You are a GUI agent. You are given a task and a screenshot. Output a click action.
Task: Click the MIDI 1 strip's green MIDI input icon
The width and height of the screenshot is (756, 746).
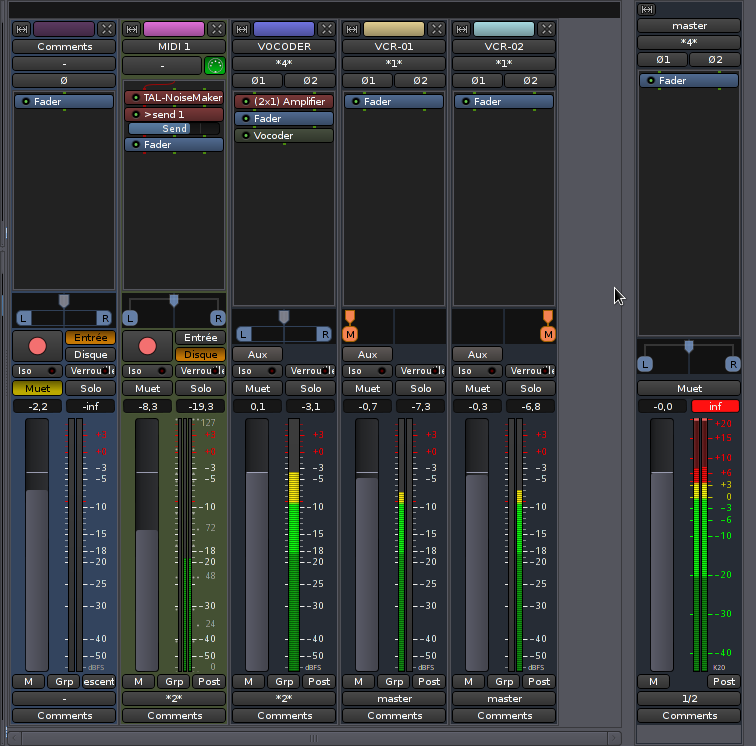[x=215, y=66]
